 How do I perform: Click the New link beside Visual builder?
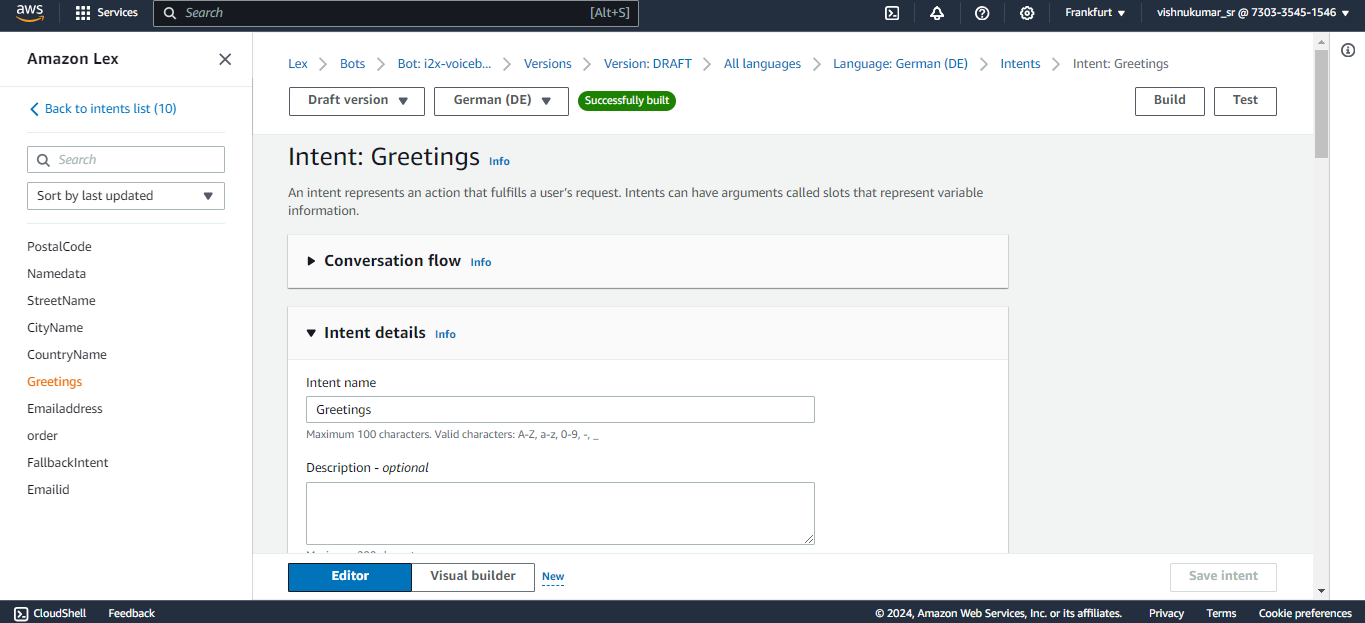[x=553, y=577]
